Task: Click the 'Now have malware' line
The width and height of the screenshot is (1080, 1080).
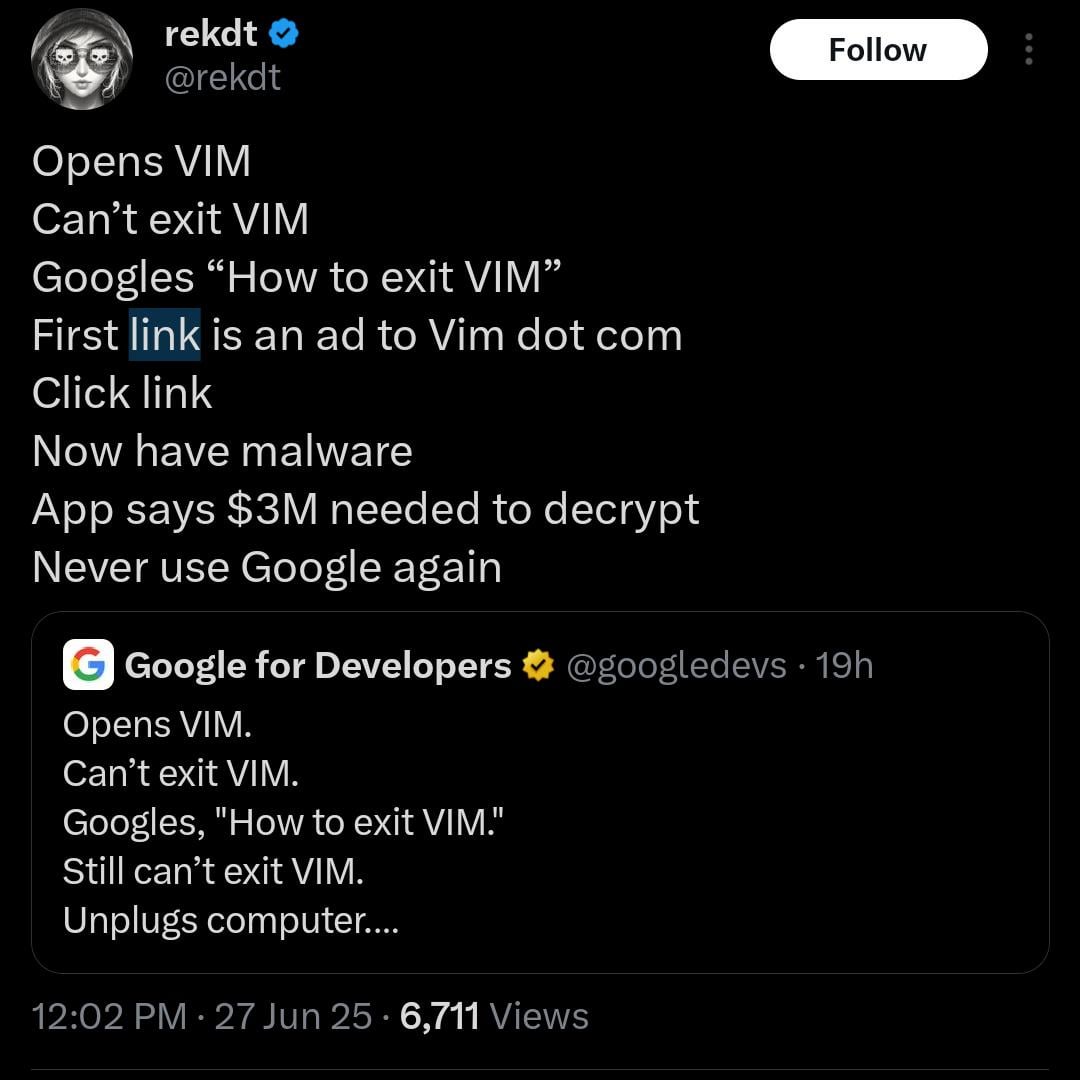Action: click(222, 451)
